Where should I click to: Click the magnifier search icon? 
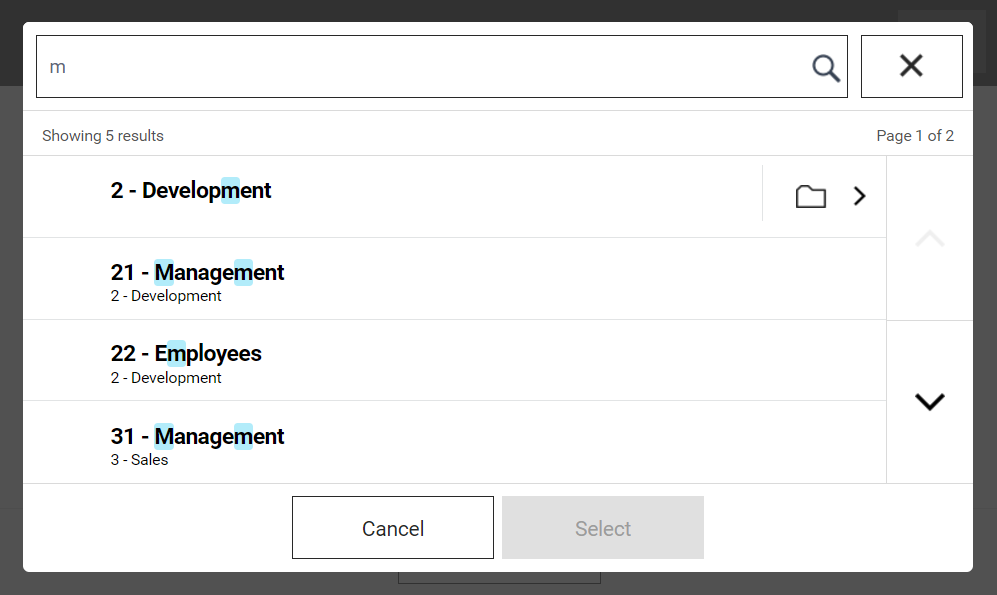826,67
